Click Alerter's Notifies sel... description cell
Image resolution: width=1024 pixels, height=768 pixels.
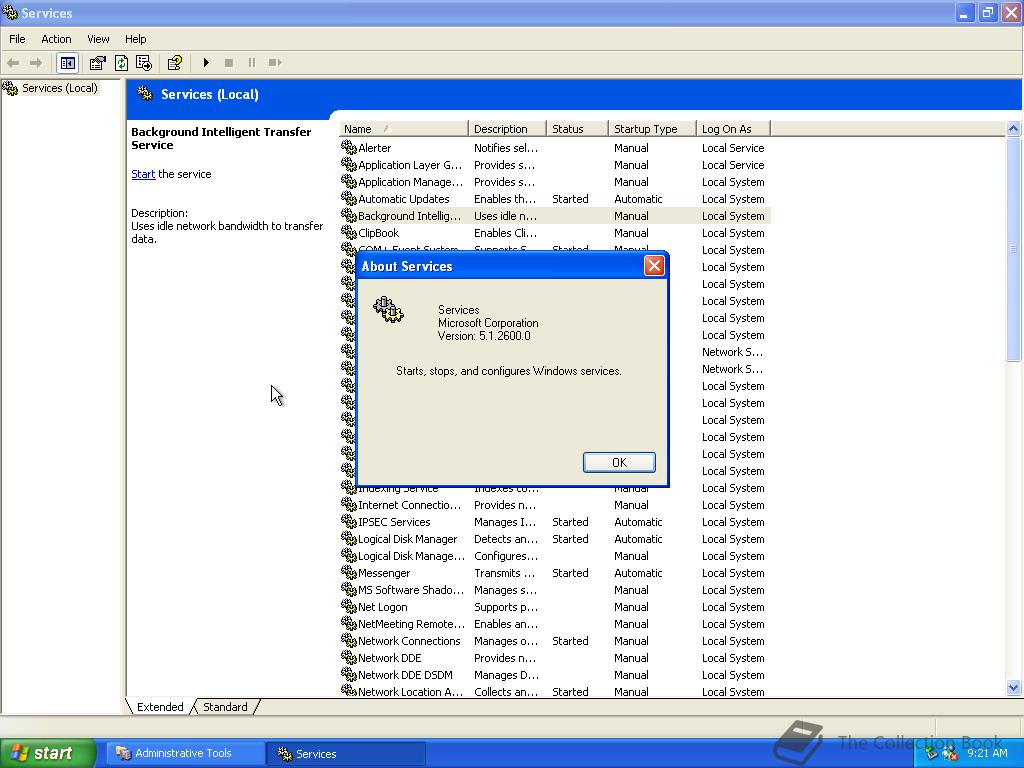506,148
